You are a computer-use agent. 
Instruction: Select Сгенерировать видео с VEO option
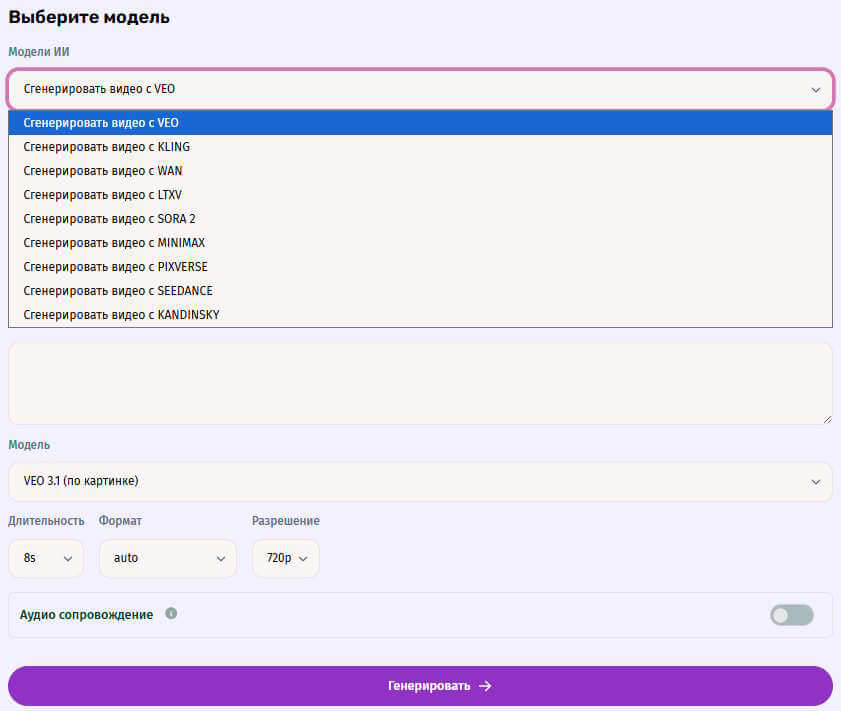click(101, 123)
